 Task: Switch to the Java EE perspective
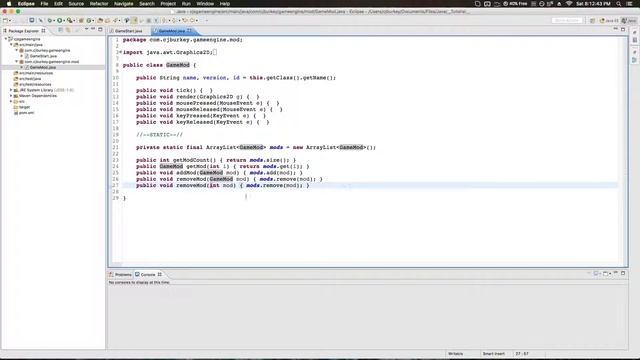[x=609, y=20]
